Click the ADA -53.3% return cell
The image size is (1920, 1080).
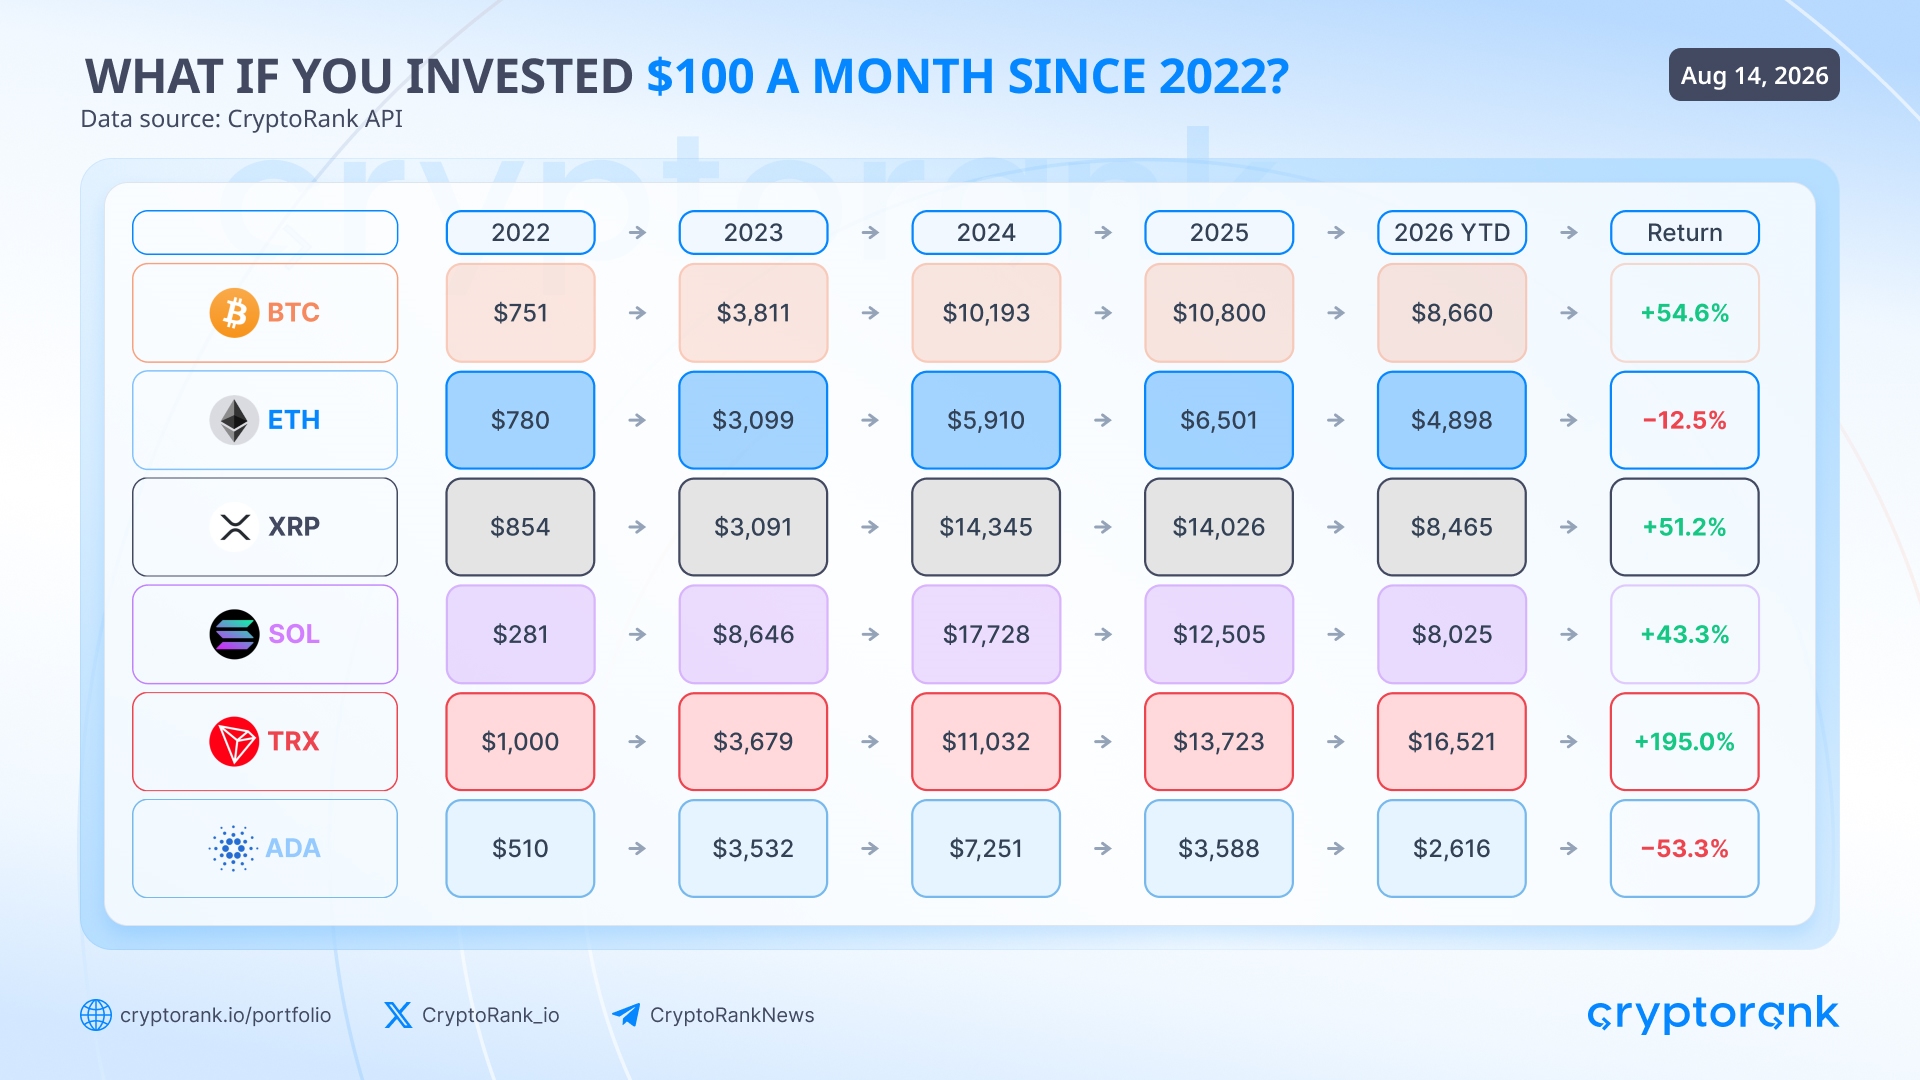tap(1685, 848)
